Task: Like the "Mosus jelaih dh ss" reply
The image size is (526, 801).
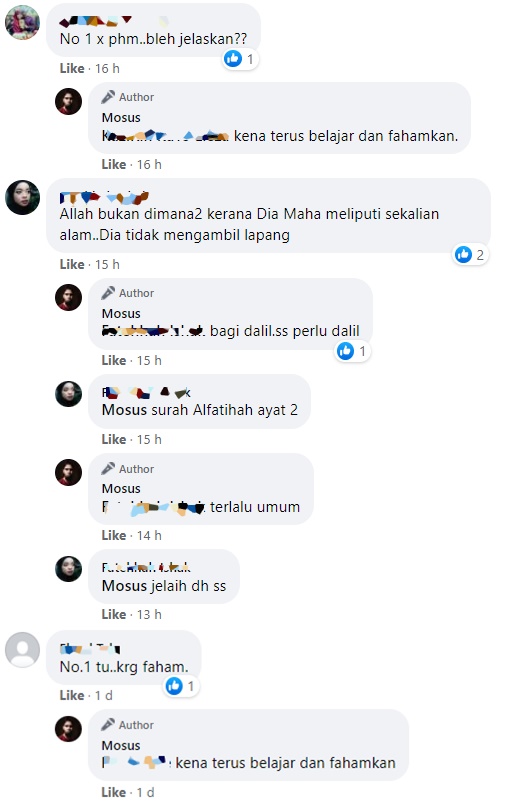Action: coord(114,614)
